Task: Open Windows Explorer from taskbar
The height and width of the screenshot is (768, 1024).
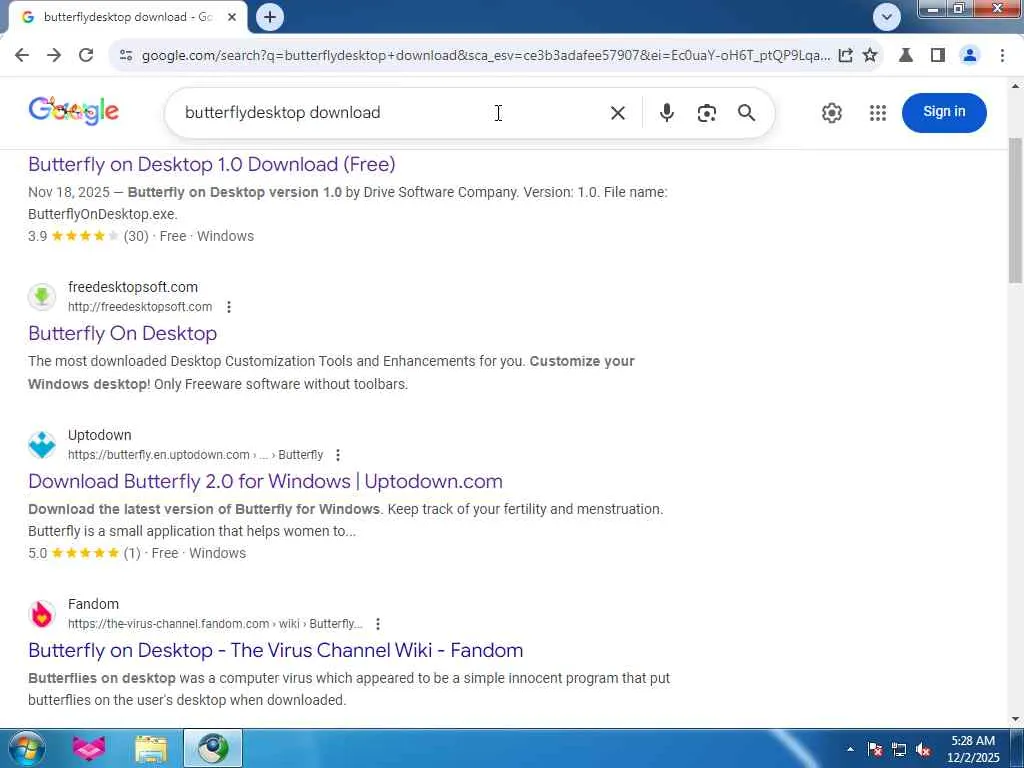Action: (x=151, y=748)
